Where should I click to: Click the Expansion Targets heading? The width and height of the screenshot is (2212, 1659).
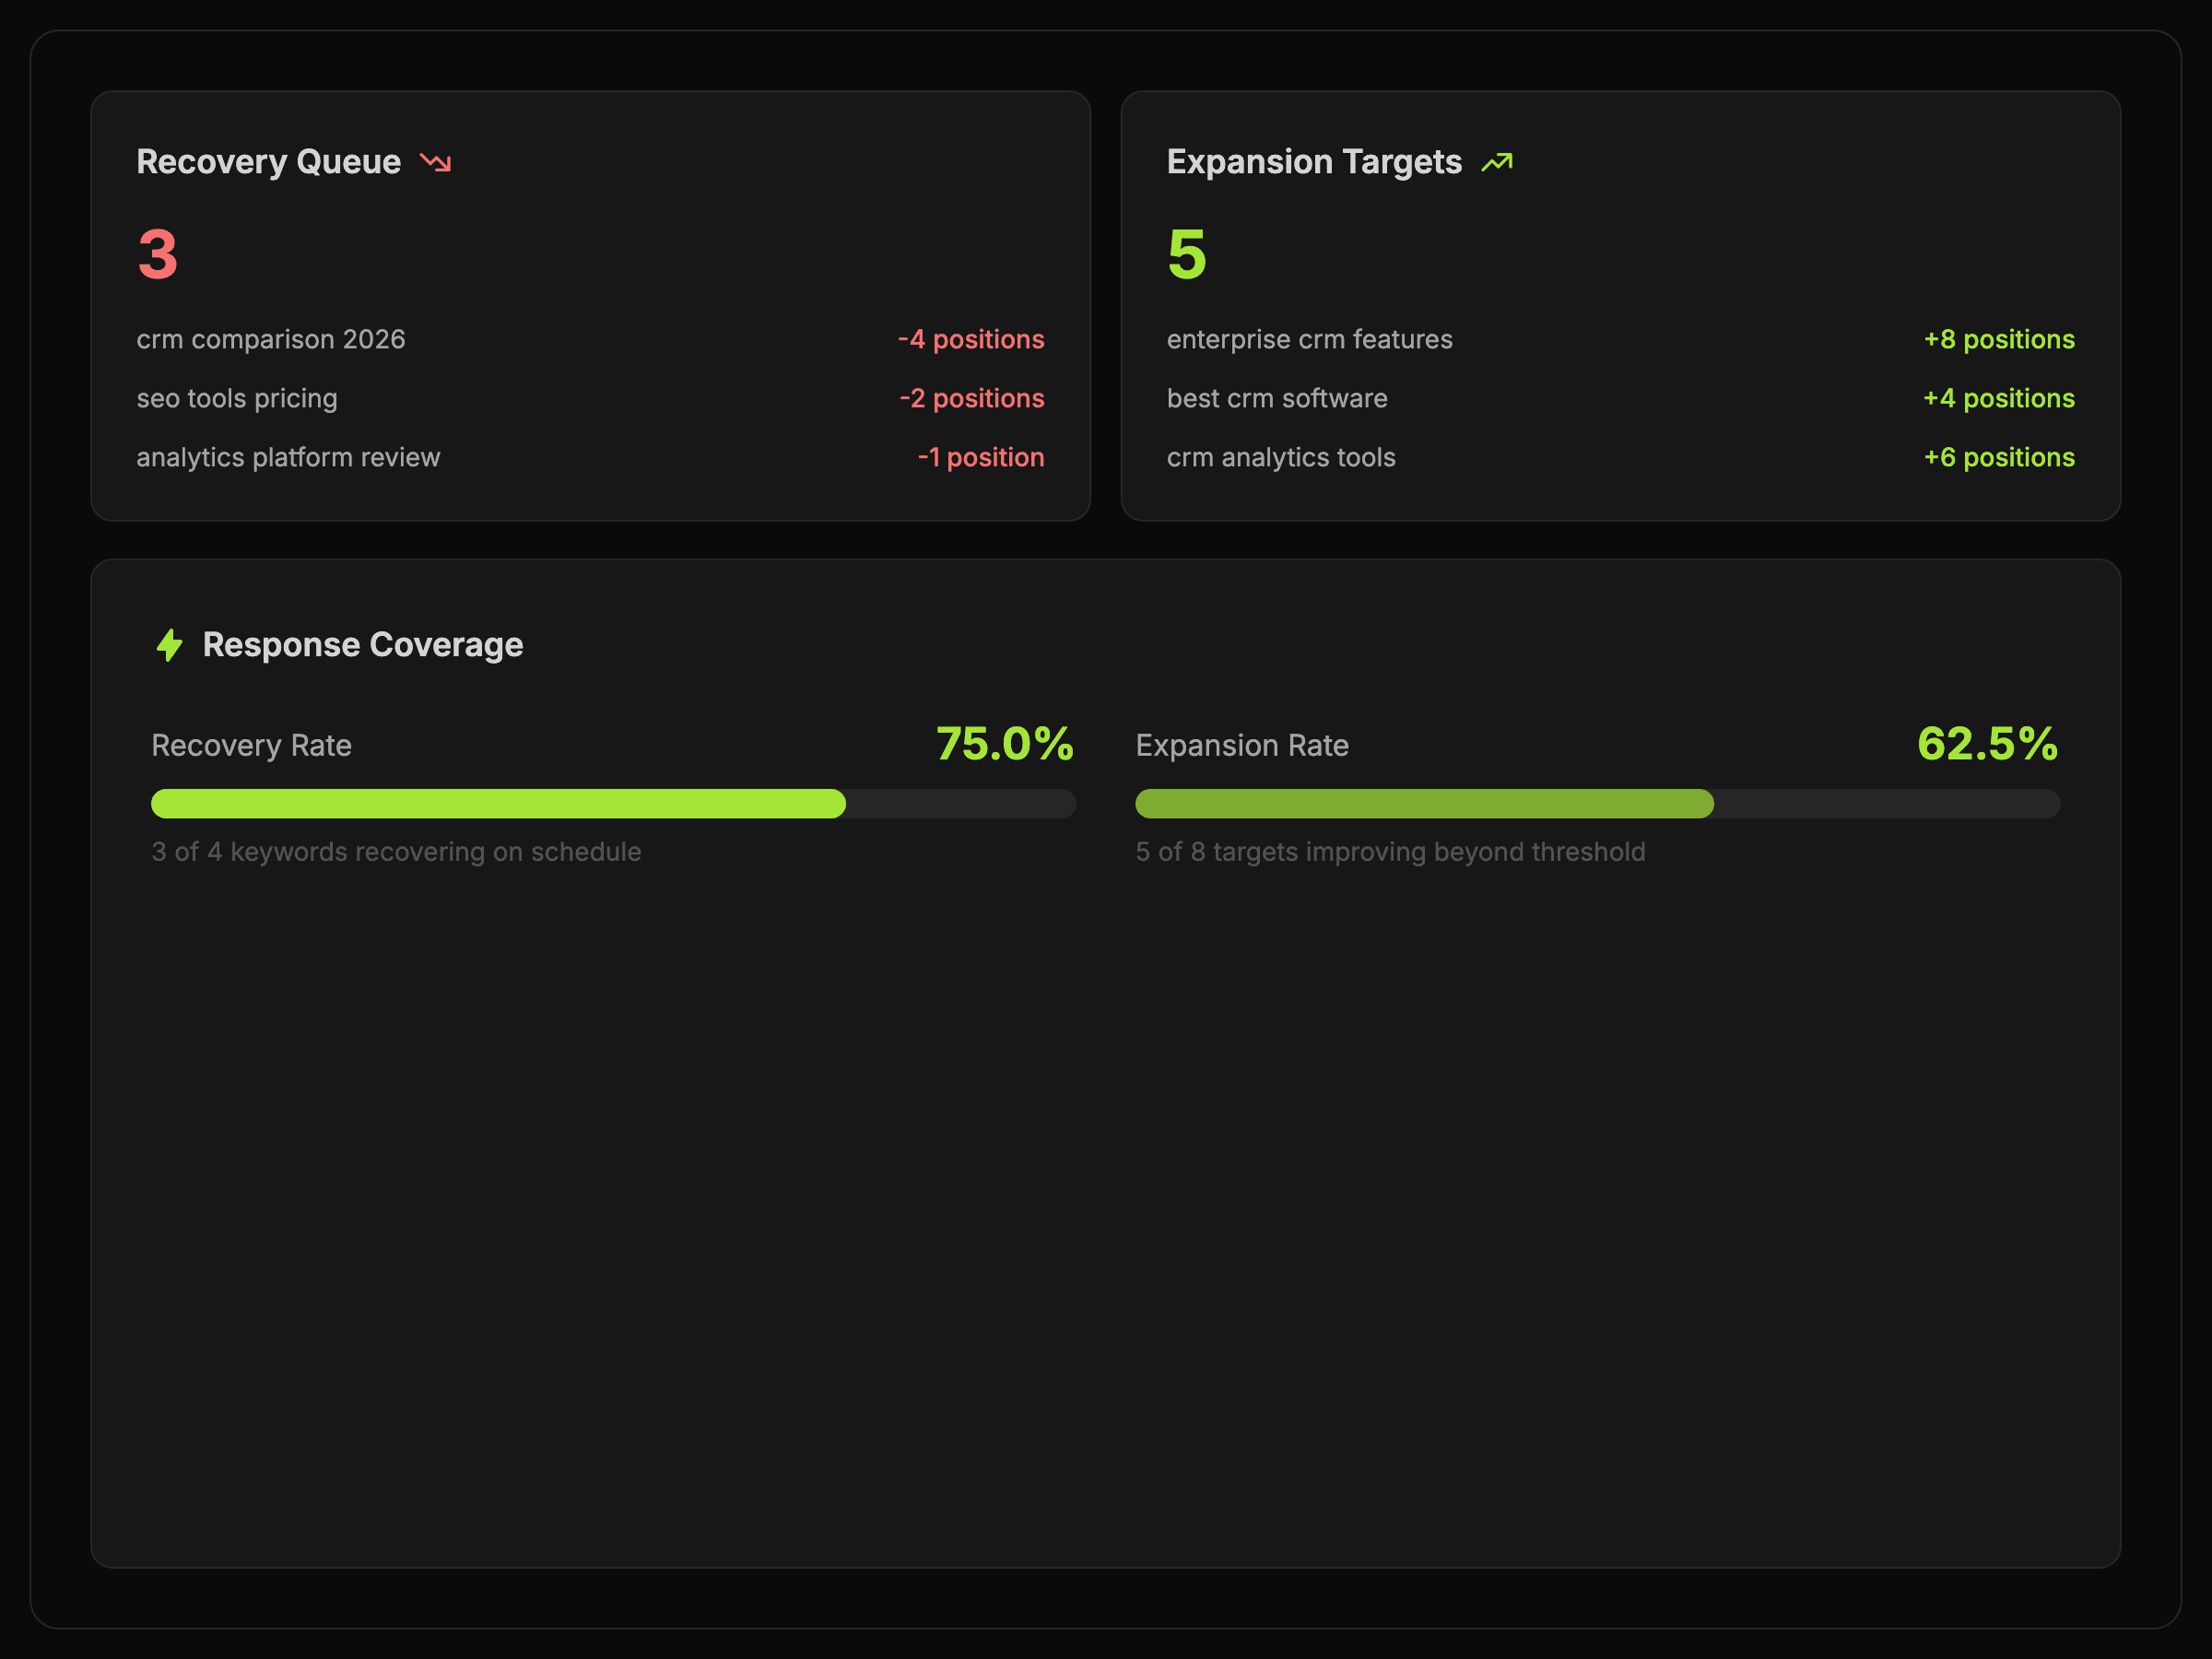[x=1313, y=162]
